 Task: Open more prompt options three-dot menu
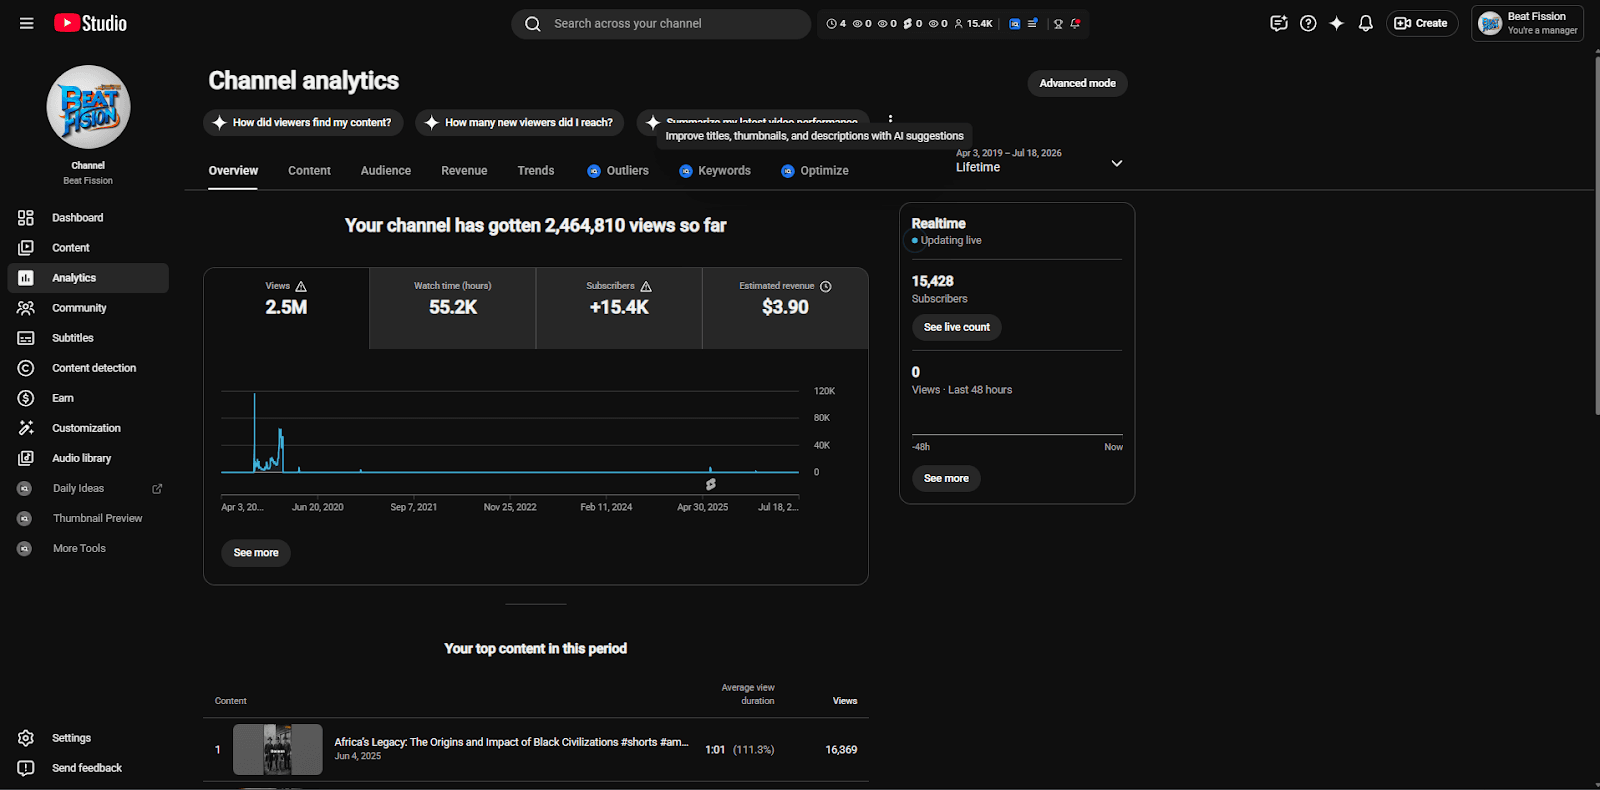pyautogui.click(x=890, y=119)
